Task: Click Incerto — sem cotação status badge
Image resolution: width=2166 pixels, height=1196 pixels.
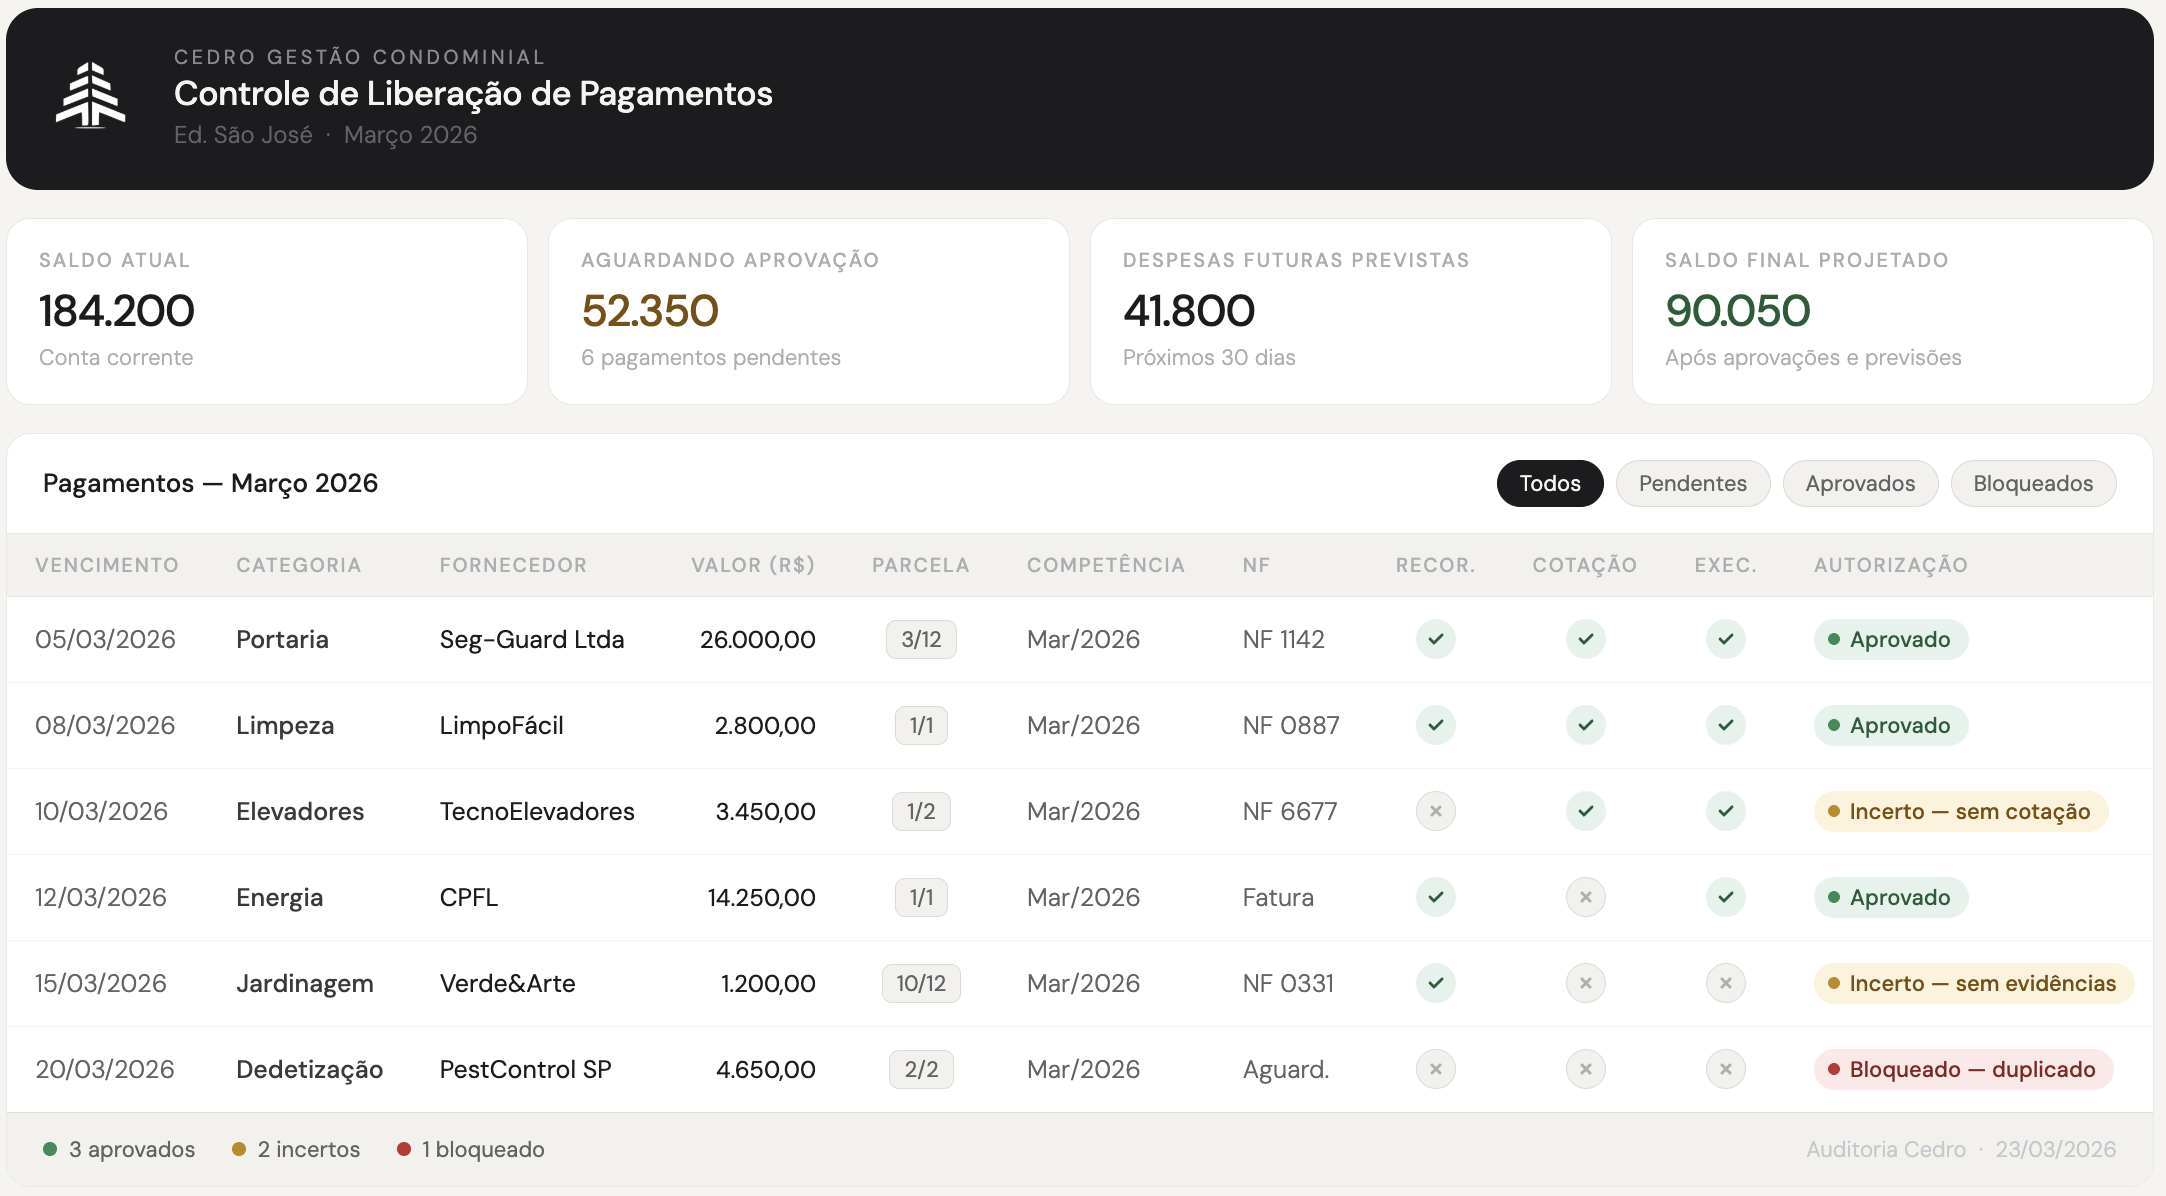Action: click(1960, 811)
